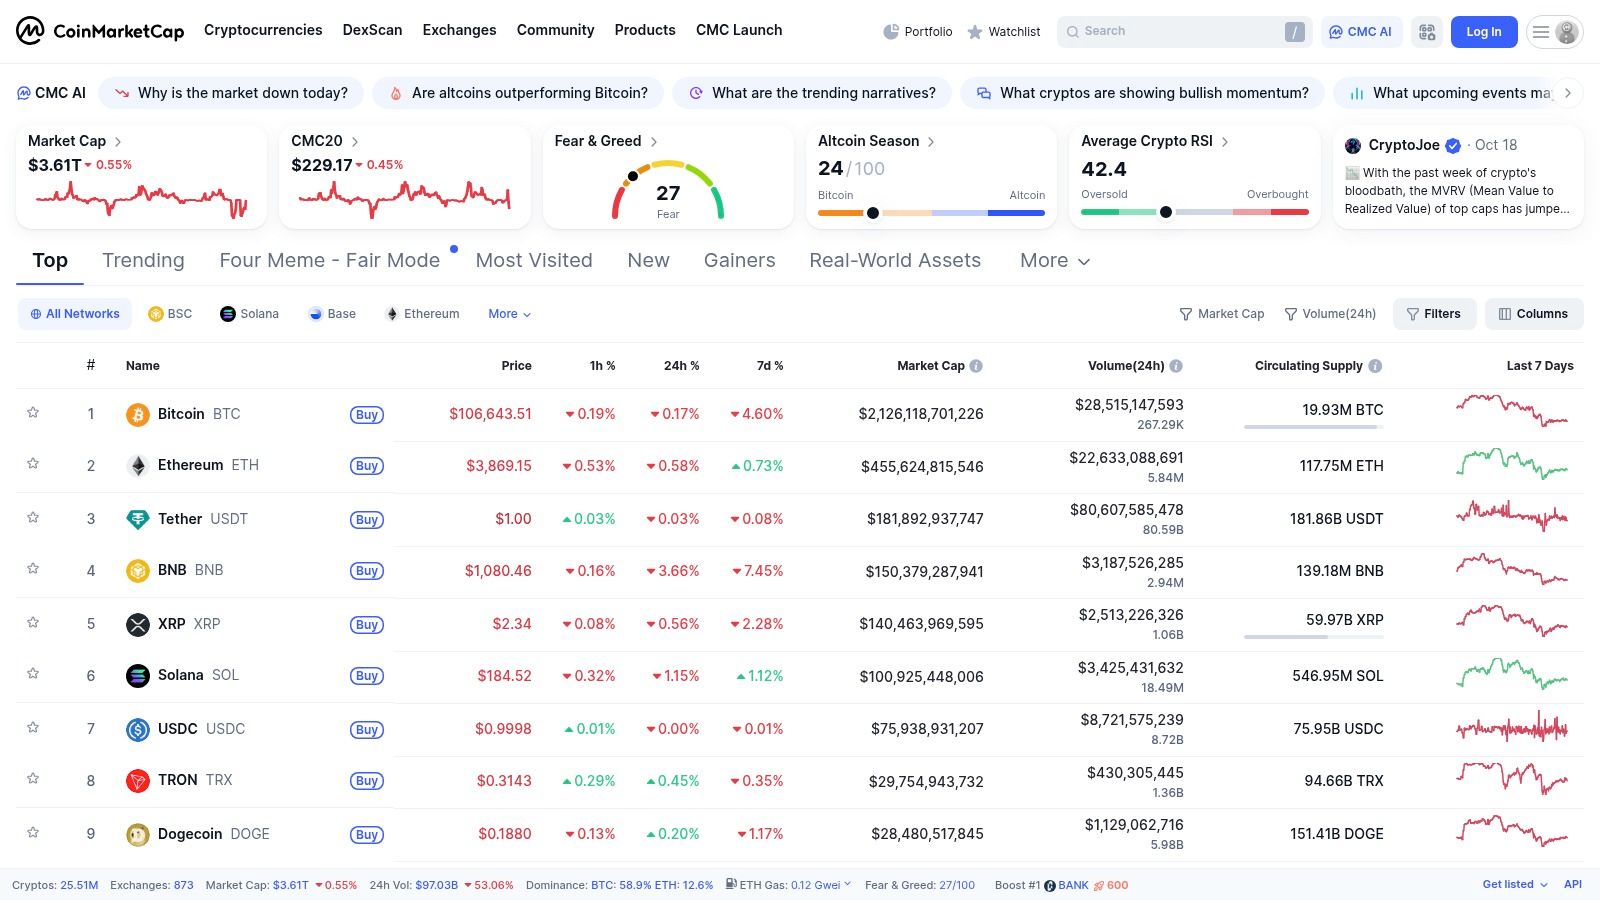1600x900 pixels.
Task: Click the Ethereum coin icon in table
Action: click(138, 466)
